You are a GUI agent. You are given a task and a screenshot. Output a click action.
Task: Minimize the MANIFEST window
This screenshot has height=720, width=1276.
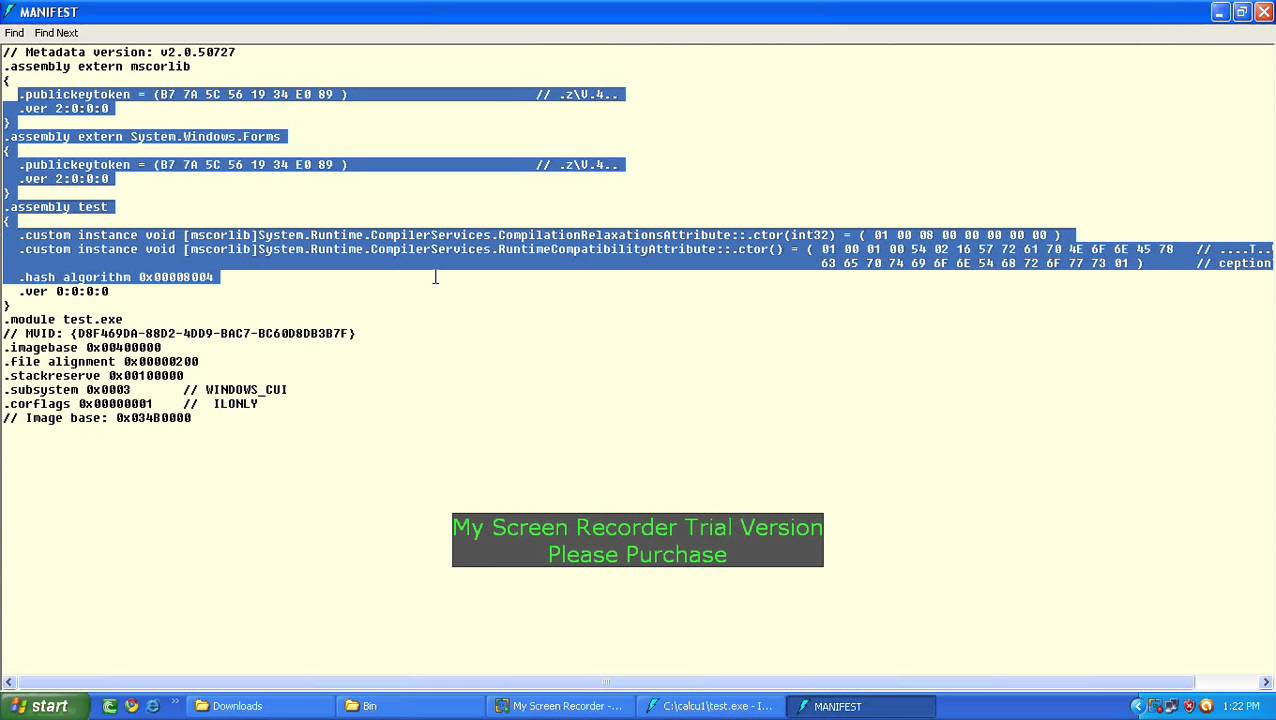point(1219,12)
